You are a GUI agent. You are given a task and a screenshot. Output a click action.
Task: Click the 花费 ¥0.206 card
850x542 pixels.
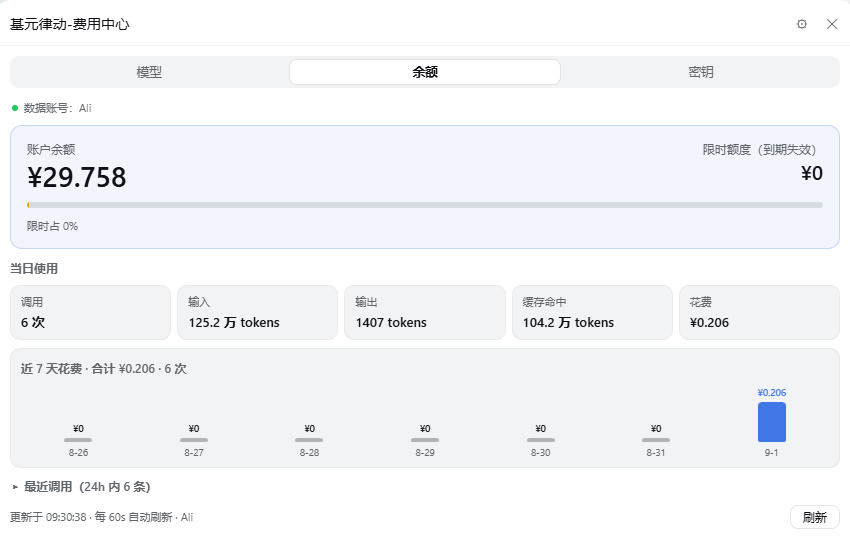coord(759,313)
